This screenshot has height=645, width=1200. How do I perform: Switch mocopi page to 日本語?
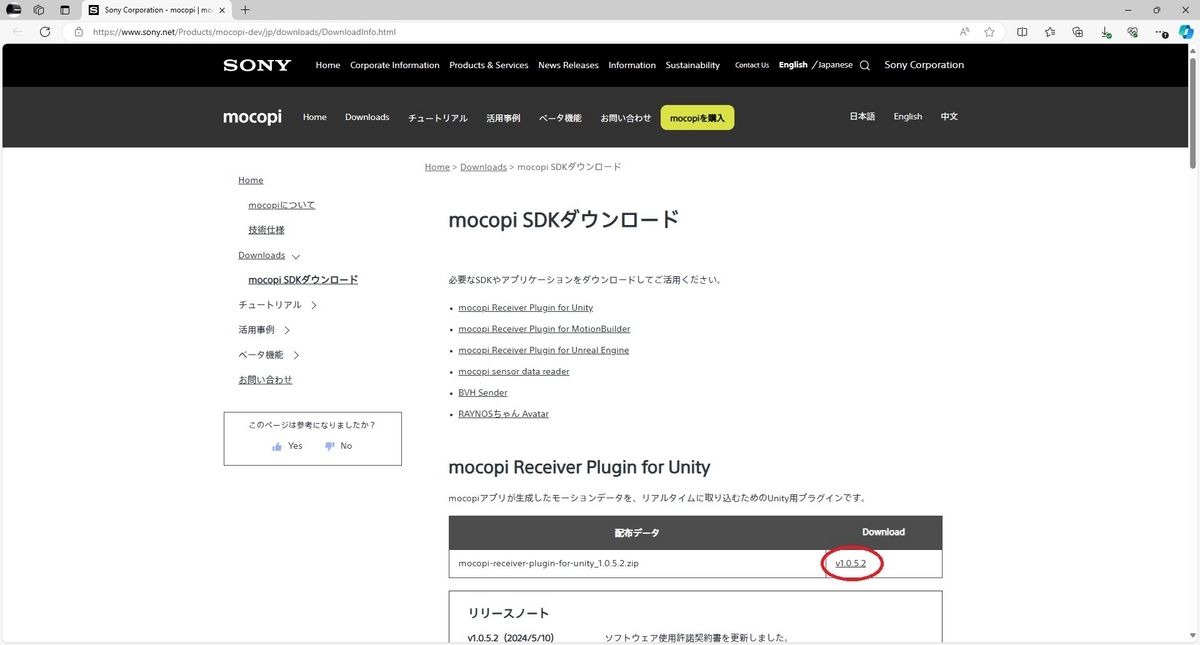coord(862,117)
